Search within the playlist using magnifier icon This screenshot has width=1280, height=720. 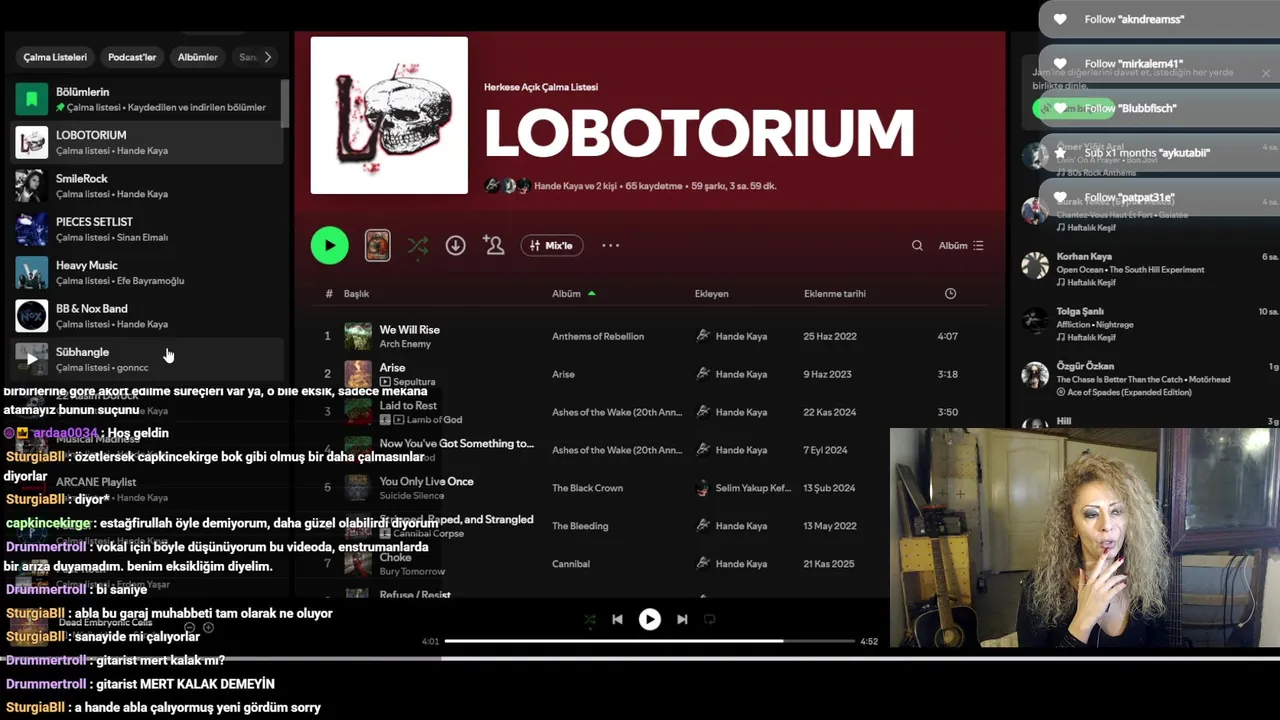(x=917, y=245)
